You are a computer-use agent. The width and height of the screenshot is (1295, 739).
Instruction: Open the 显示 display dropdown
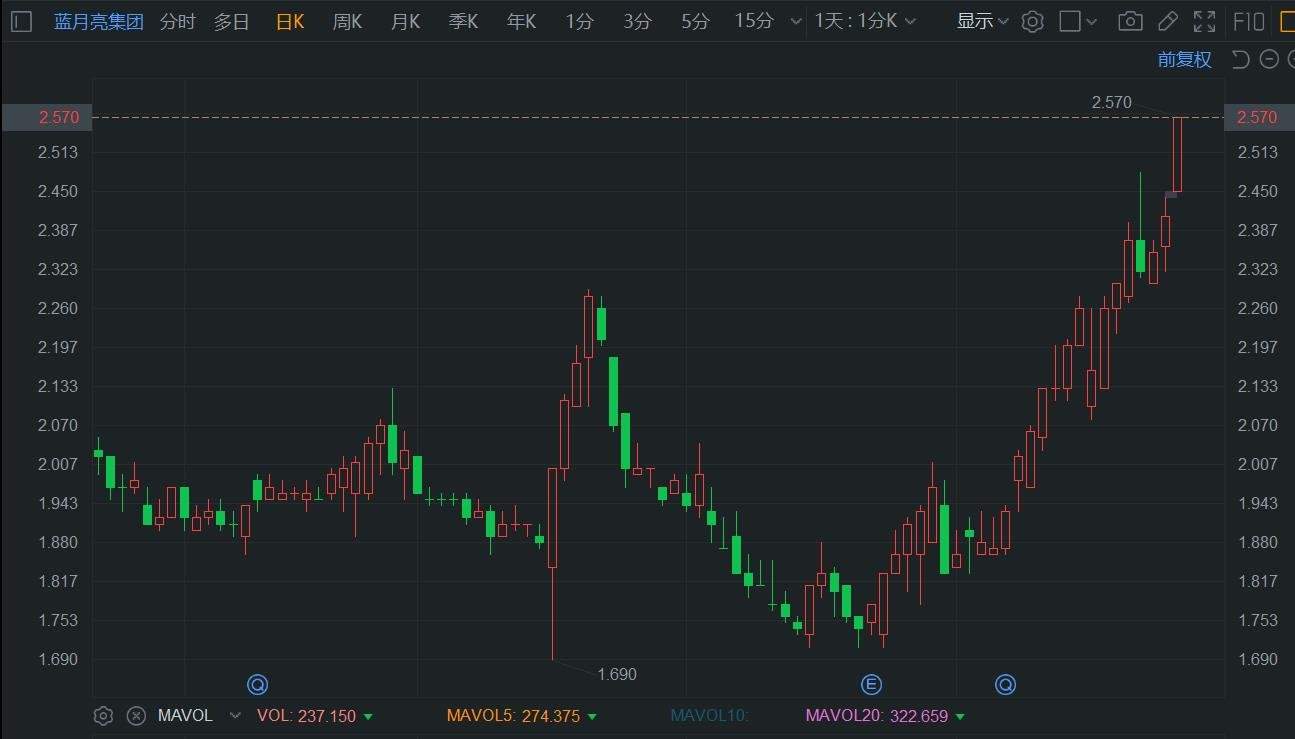983,21
